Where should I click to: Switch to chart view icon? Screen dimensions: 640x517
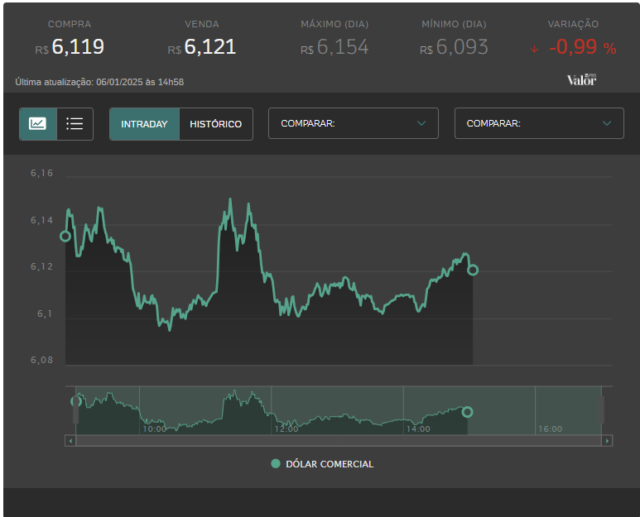click(38, 124)
